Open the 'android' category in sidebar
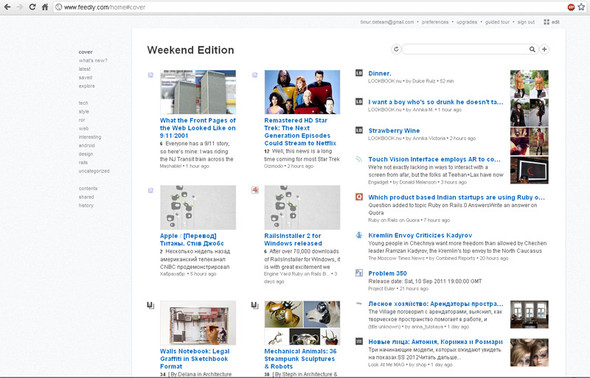 pyautogui.click(x=87, y=146)
